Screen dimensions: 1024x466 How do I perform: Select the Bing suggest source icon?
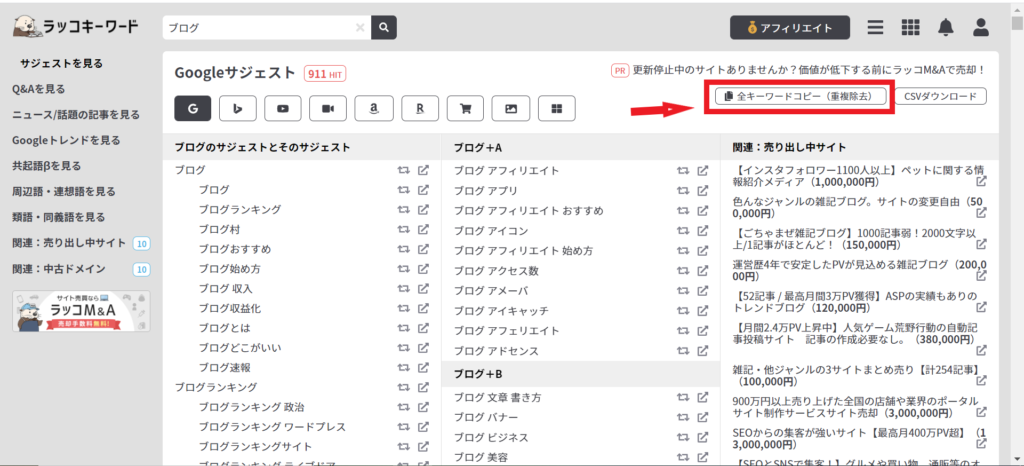[x=238, y=108]
